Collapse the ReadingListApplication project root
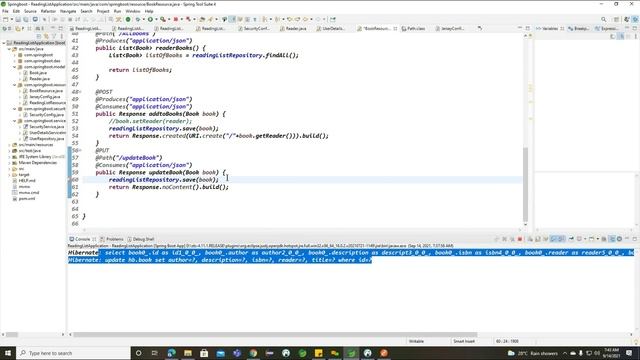Screen dimensions: 640x360 coord(4,43)
